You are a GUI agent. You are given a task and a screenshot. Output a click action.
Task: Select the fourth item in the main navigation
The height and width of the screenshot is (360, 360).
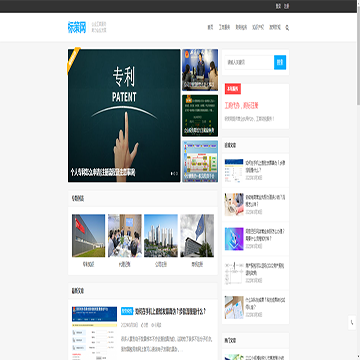coord(258,28)
